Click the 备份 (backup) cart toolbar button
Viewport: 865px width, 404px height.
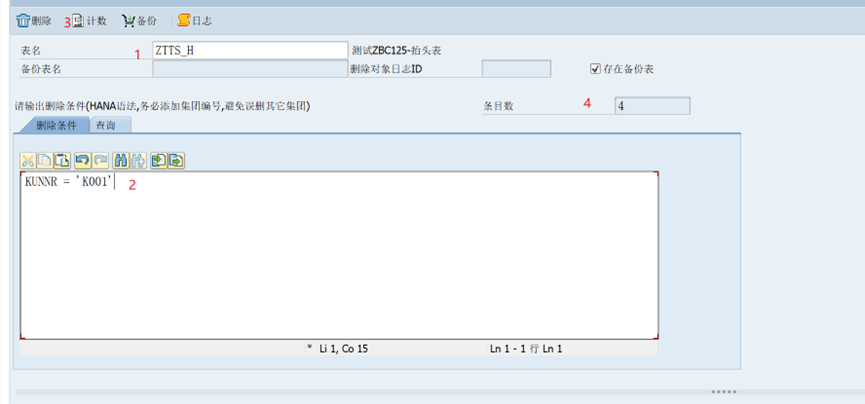(x=139, y=22)
